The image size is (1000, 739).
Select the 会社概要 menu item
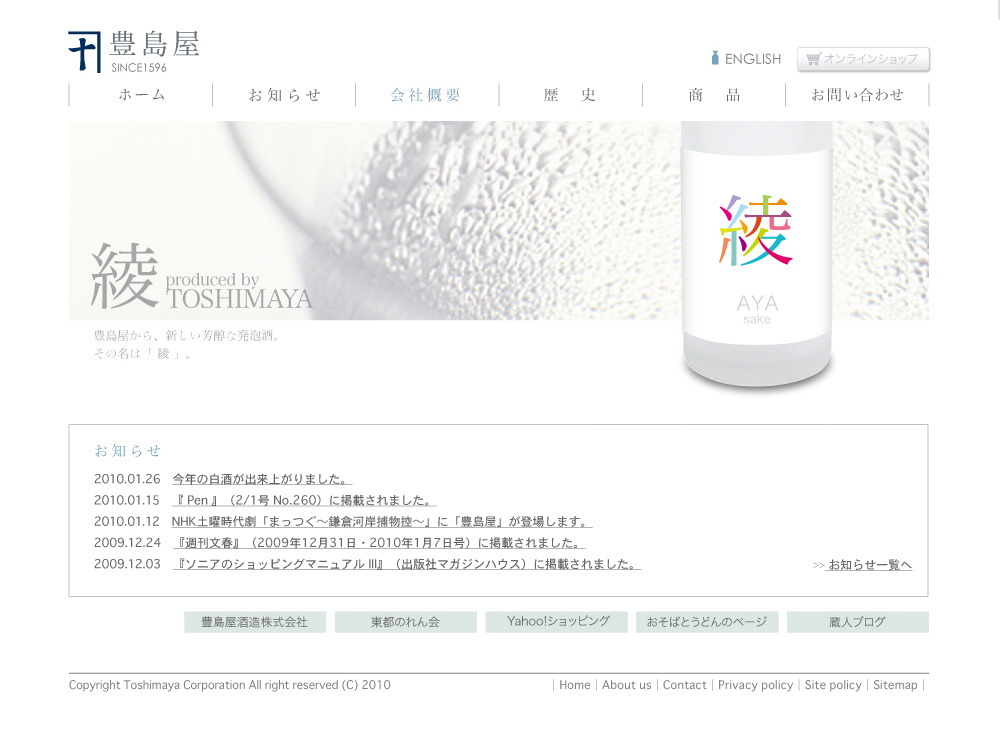click(x=425, y=95)
